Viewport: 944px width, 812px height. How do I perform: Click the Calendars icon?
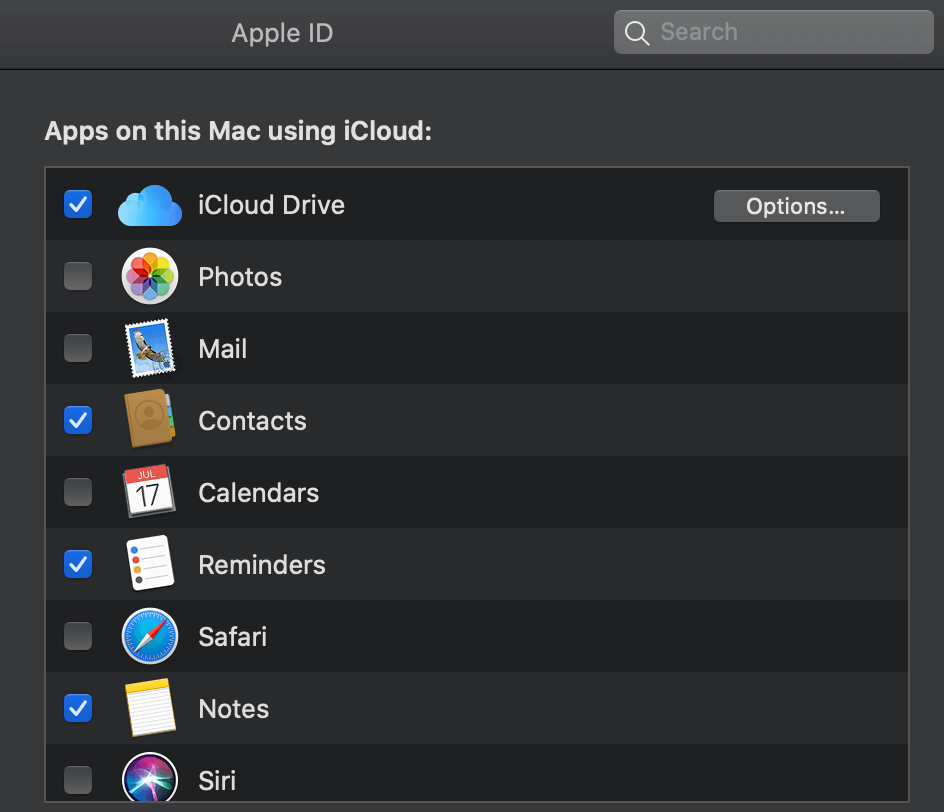click(149, 491)
